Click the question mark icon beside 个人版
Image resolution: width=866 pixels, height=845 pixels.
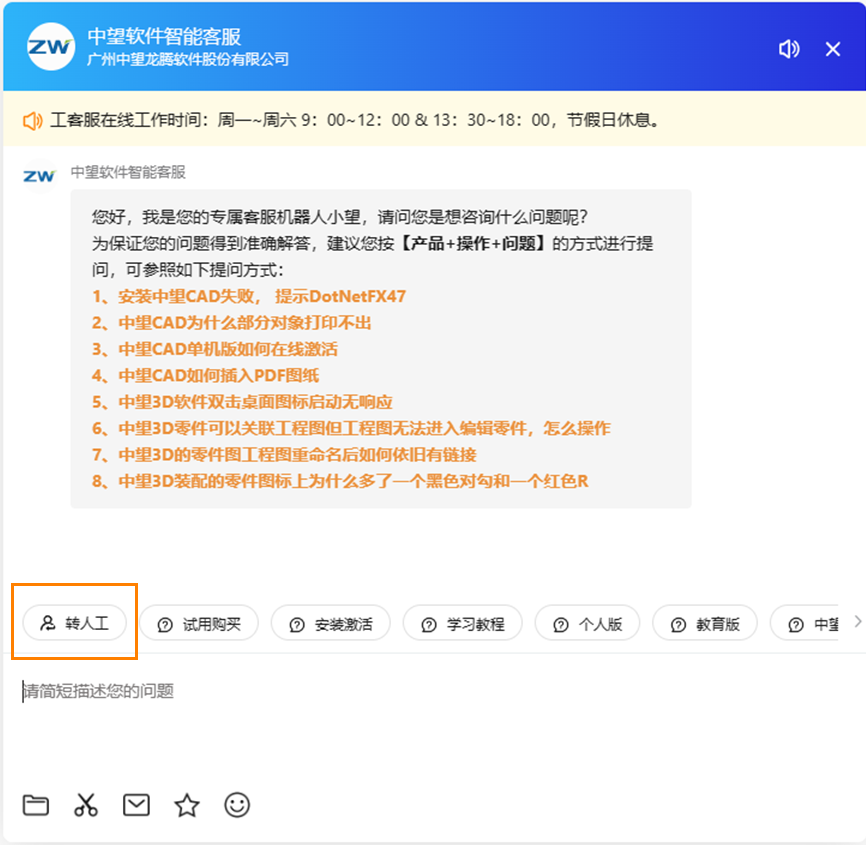point(561,625)
